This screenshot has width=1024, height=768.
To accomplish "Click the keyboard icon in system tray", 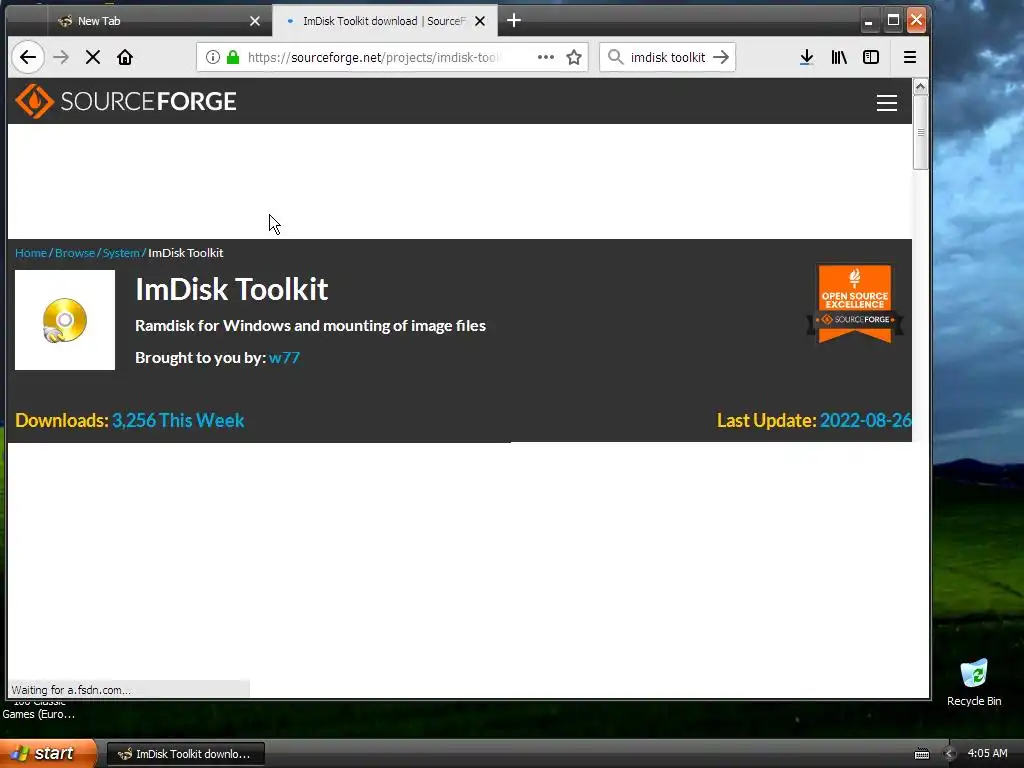I will (x=921, y=754).
